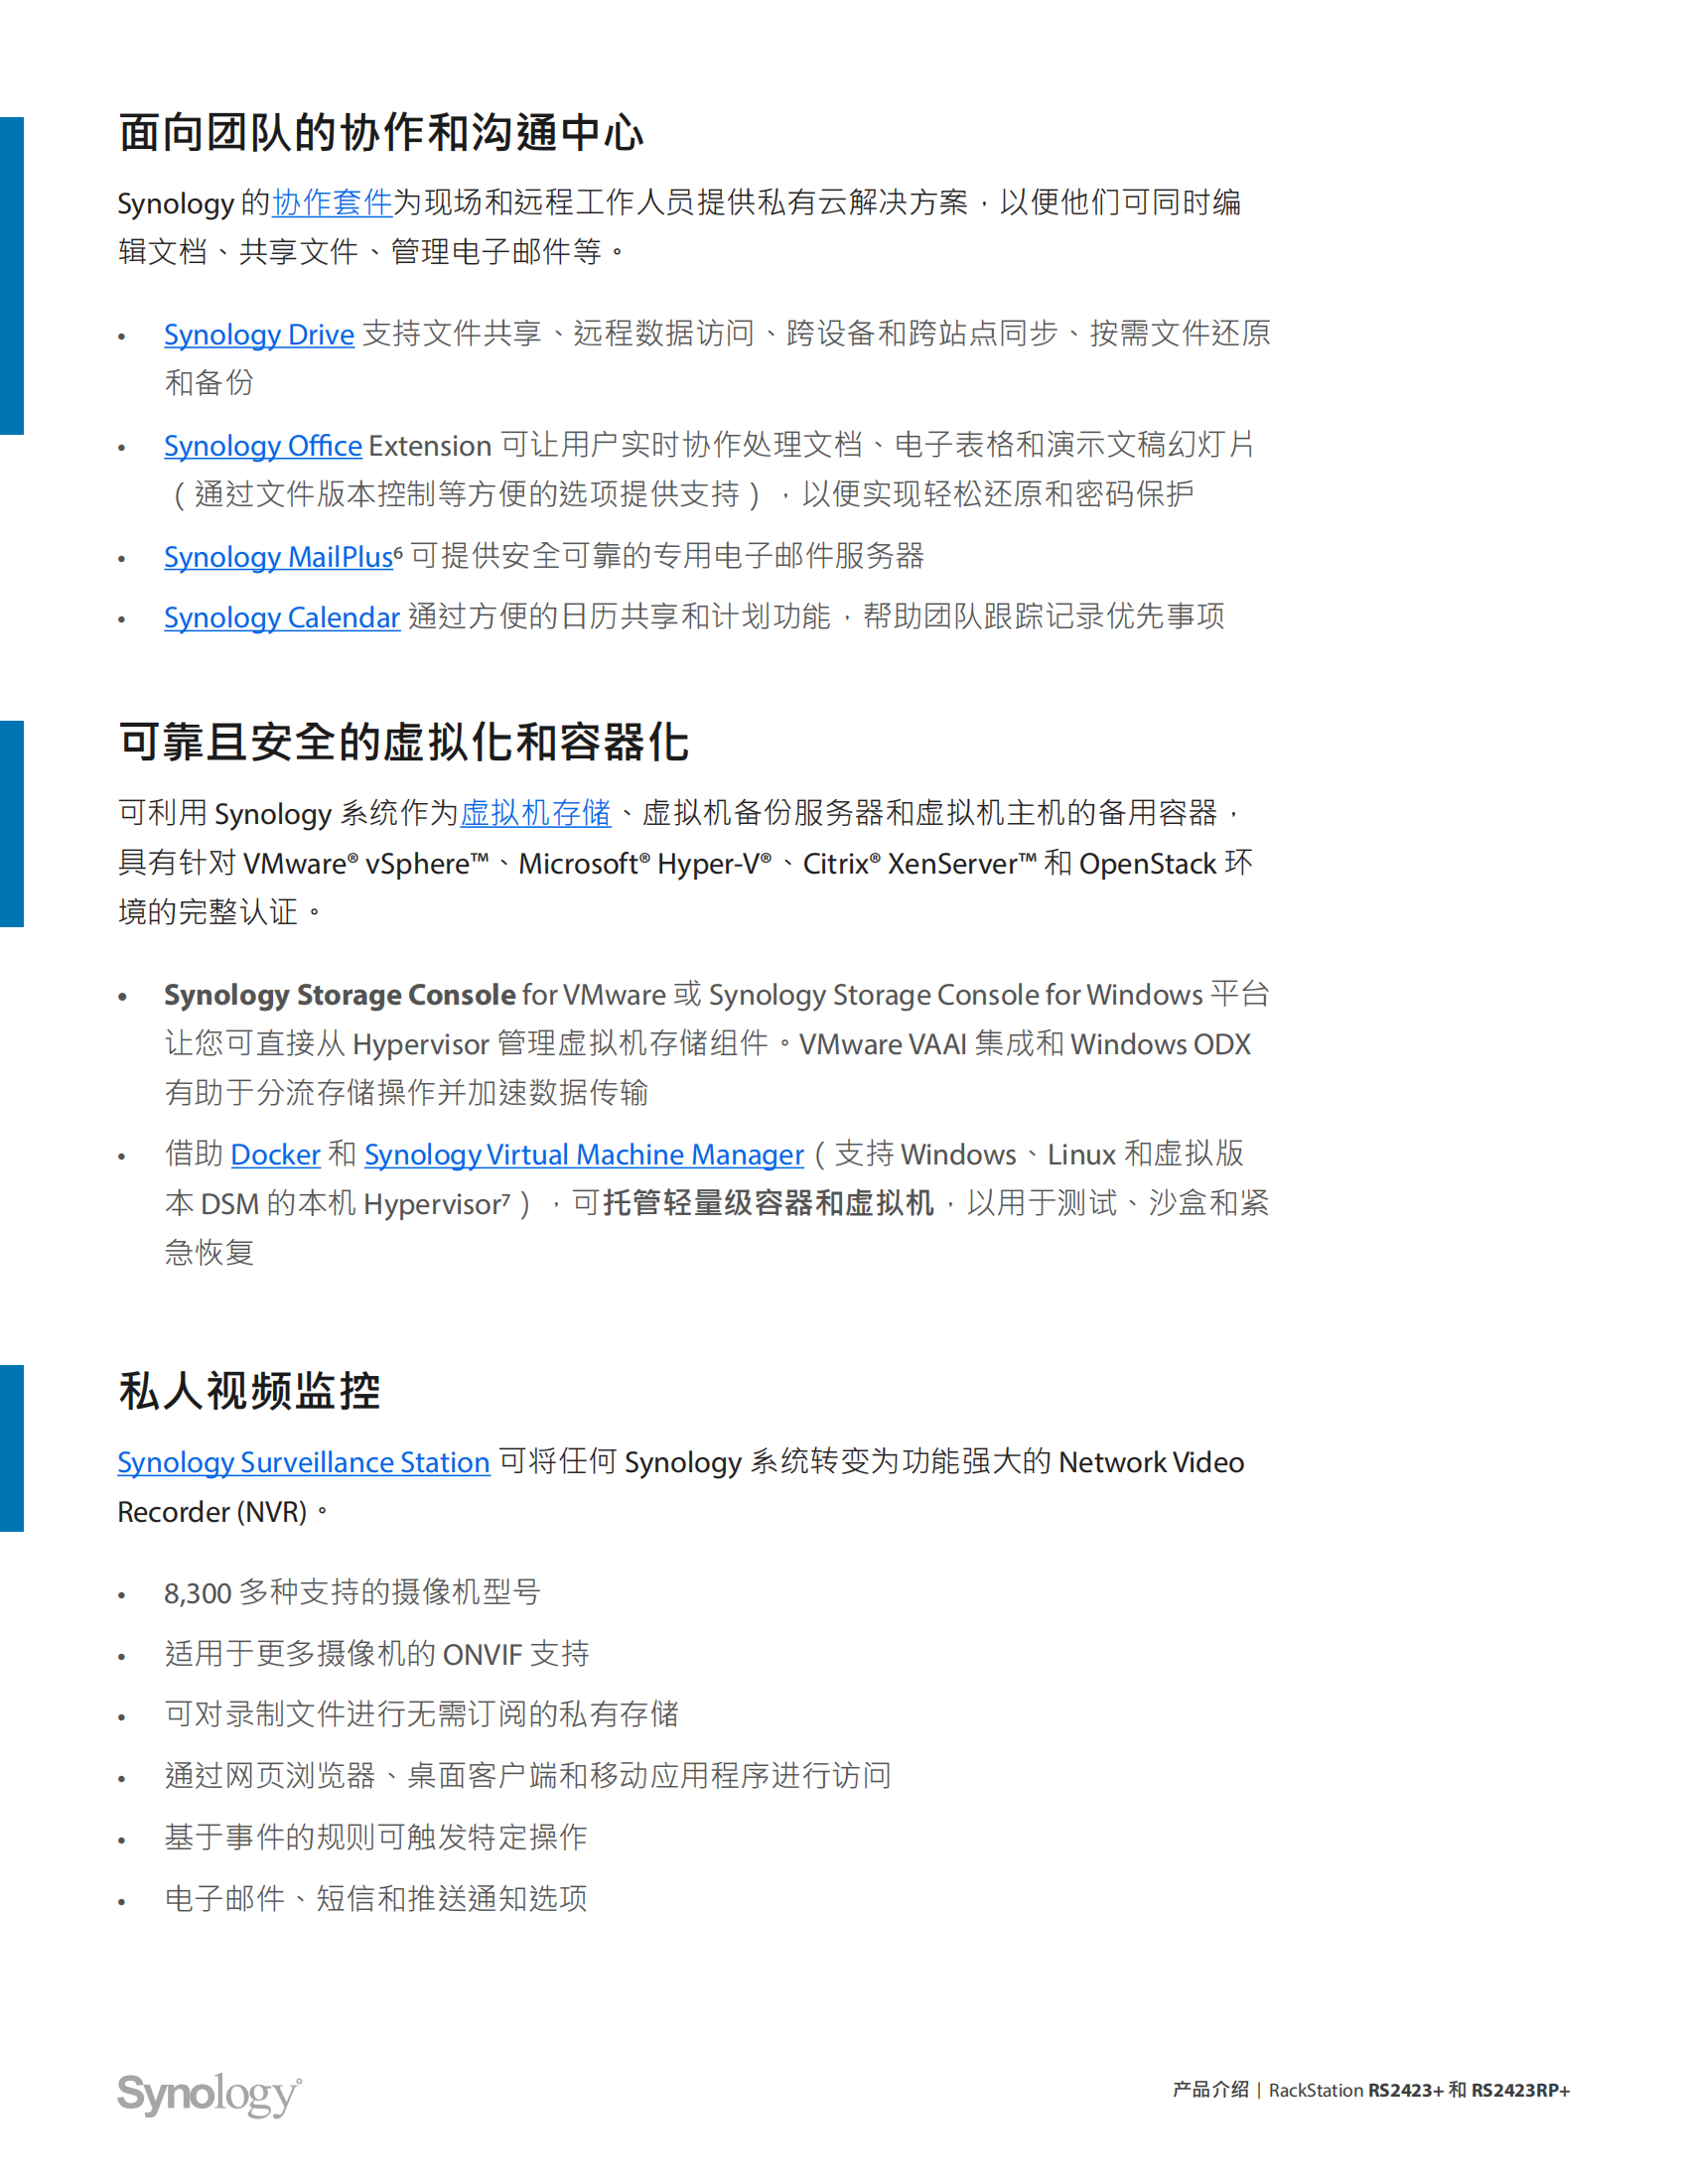Screen dimensions: 1688x2184
Task: Click text Recorder (NVR)
Action: click(212, 1512)
